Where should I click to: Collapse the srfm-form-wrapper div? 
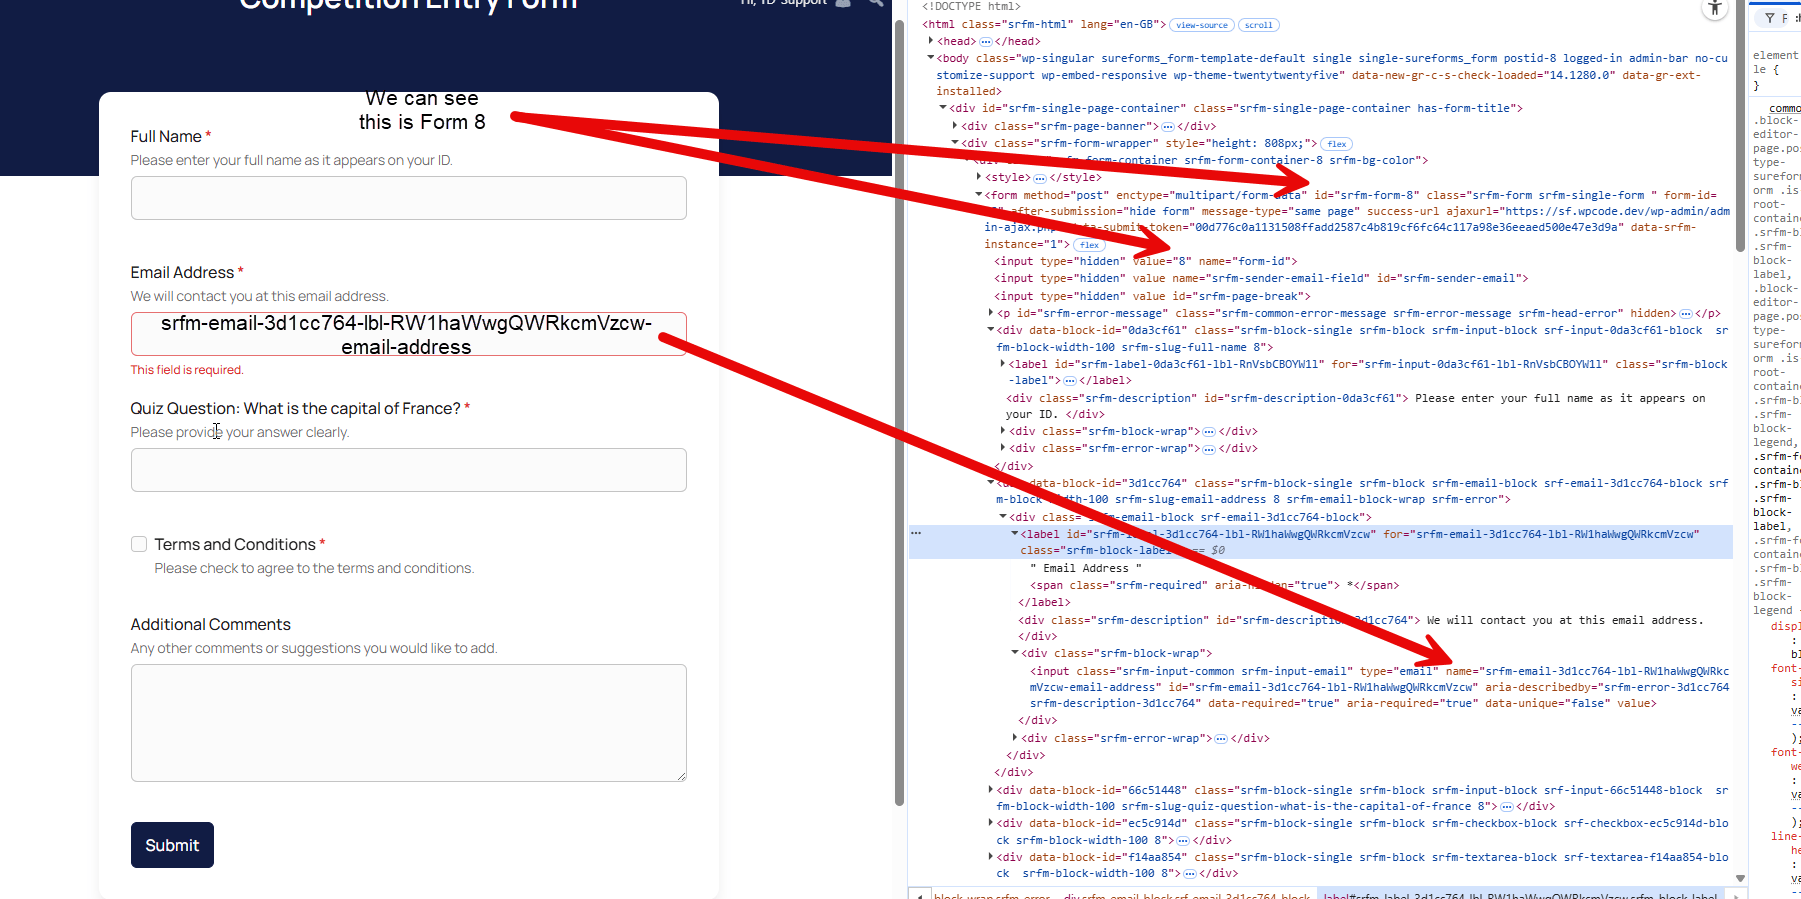pyautogui.click(x=955, y=143)
